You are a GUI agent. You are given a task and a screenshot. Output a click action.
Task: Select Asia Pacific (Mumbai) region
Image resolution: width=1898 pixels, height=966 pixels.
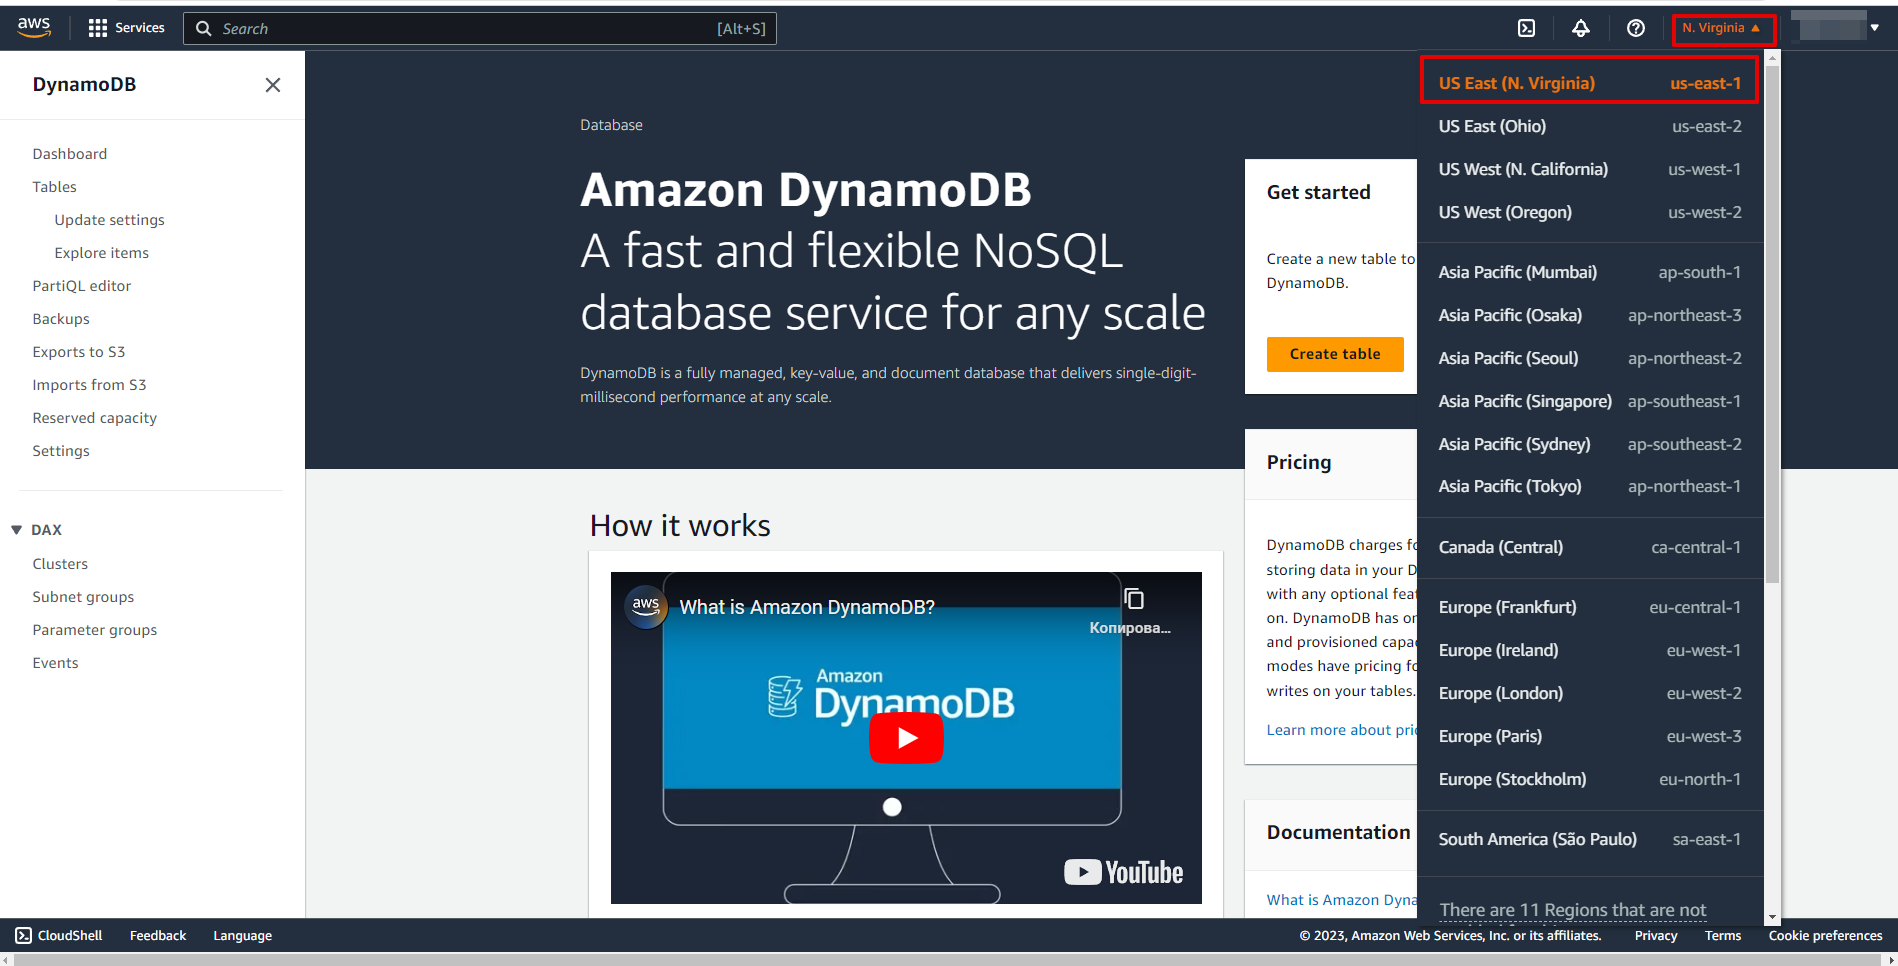pyautogui.click(x=1590, y=272)
